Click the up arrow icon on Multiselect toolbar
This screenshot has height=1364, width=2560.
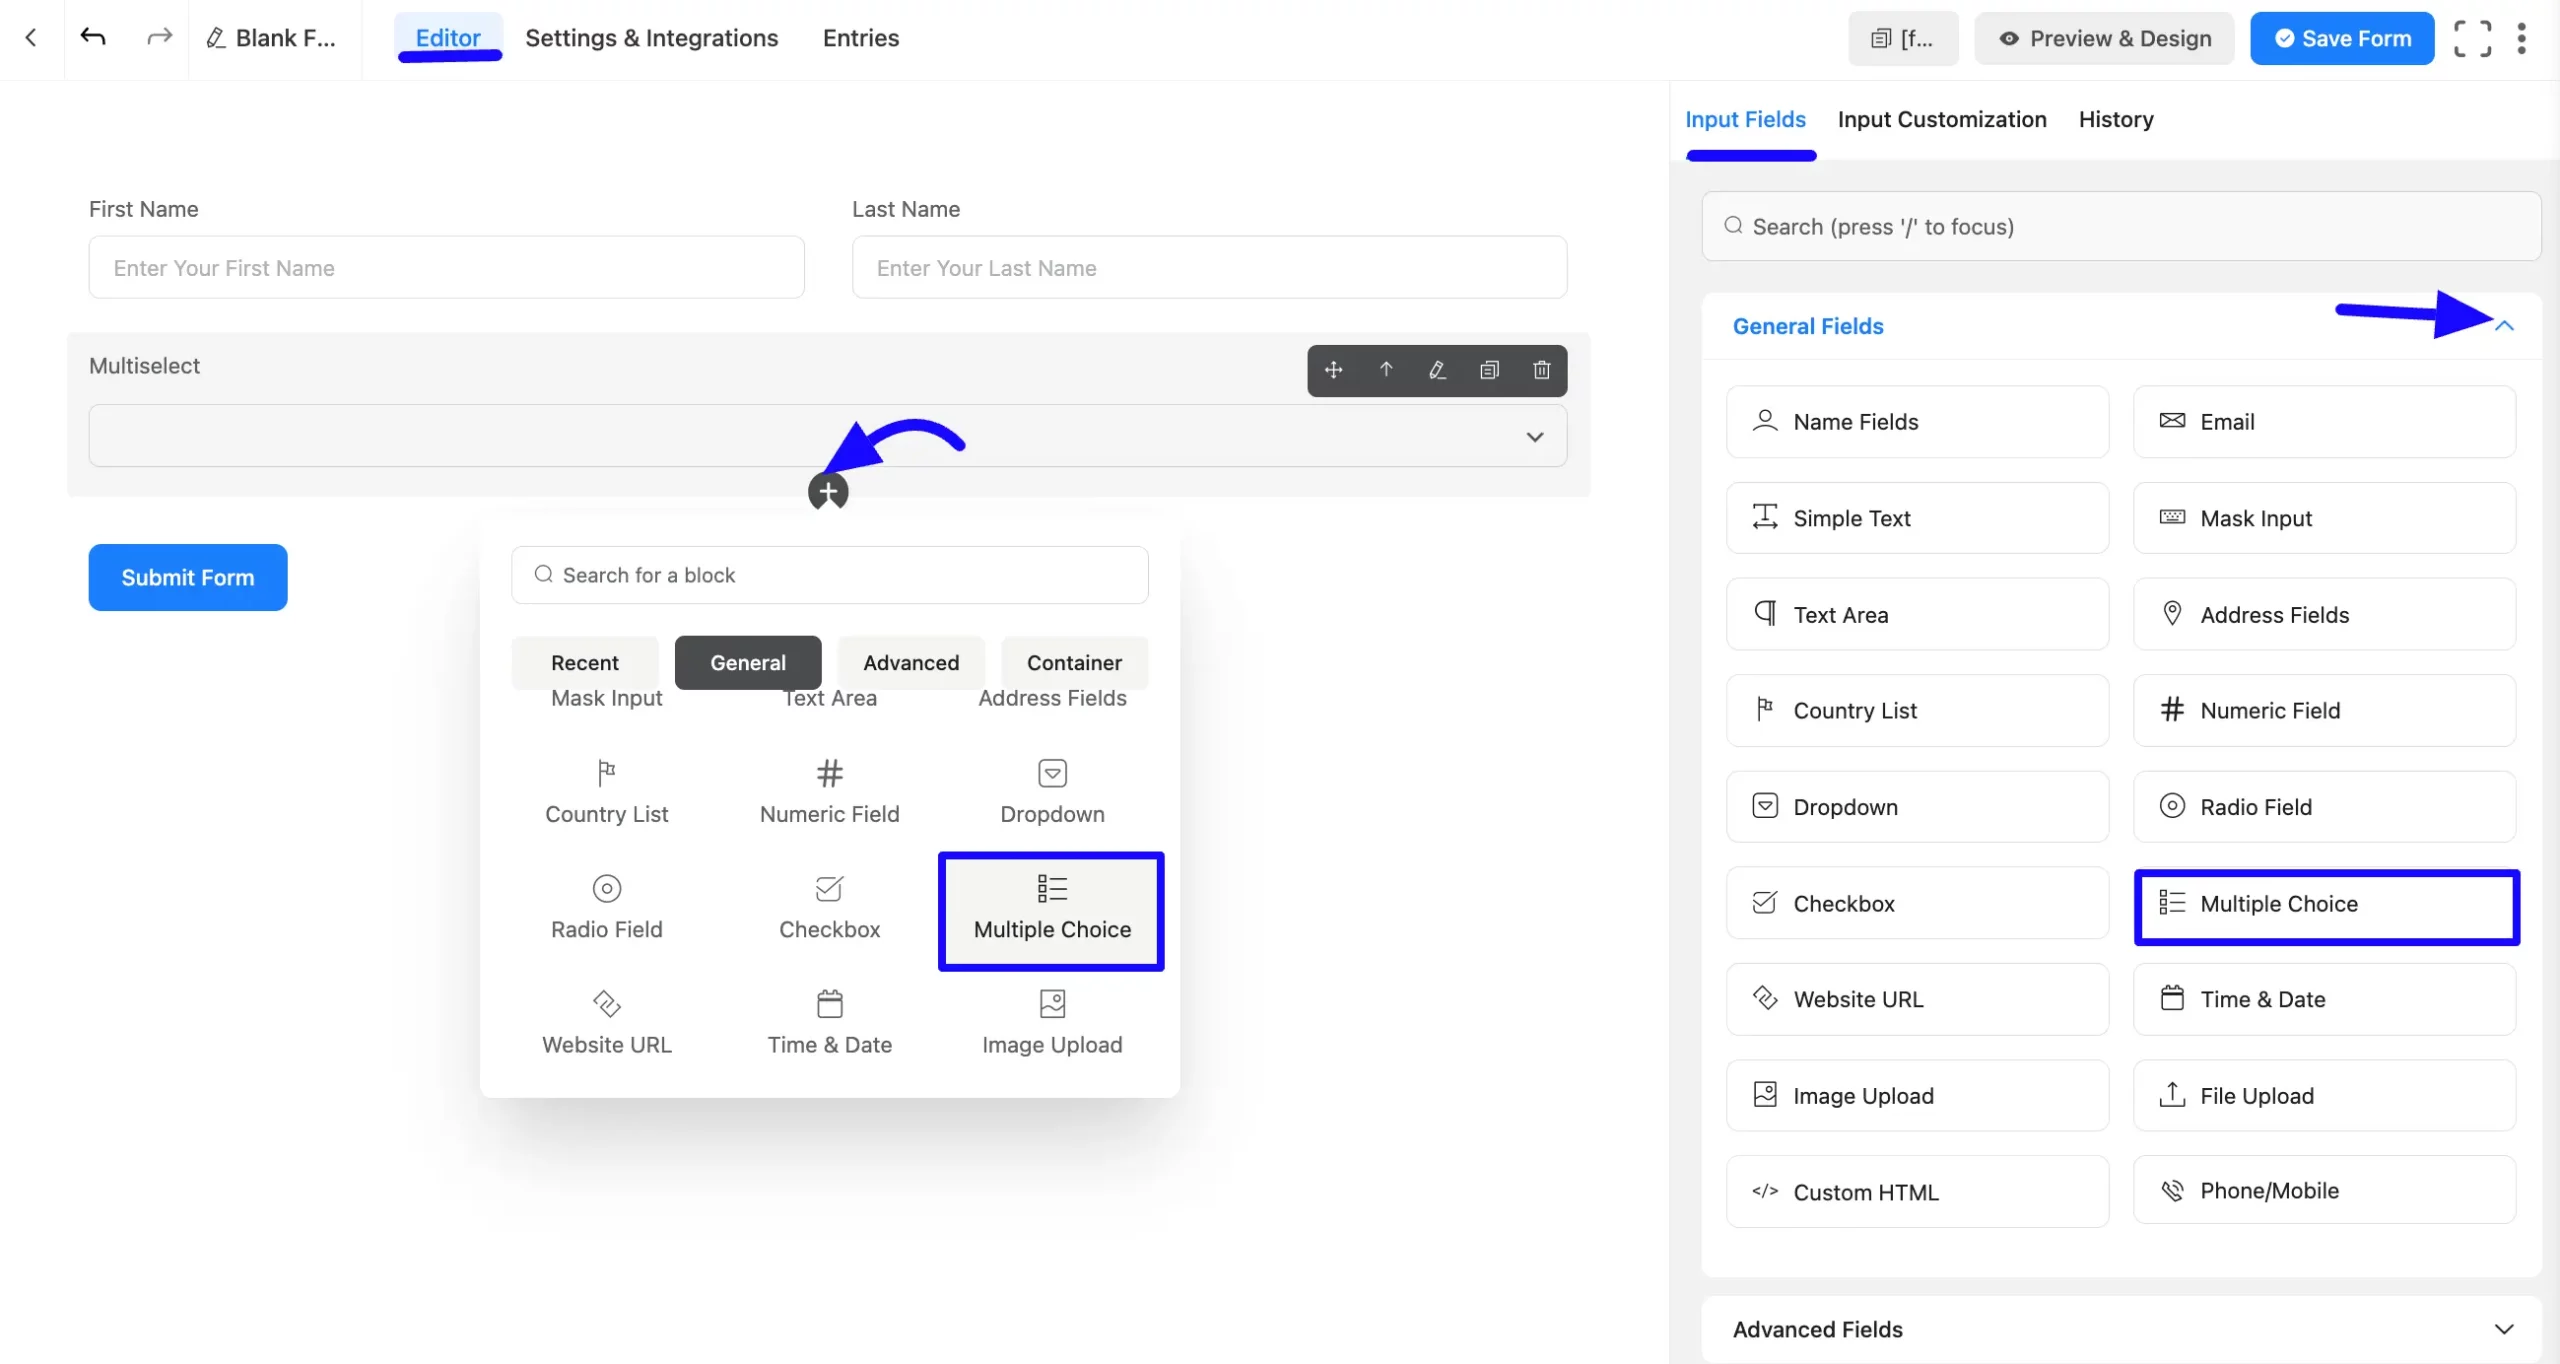click(1385, 370)
